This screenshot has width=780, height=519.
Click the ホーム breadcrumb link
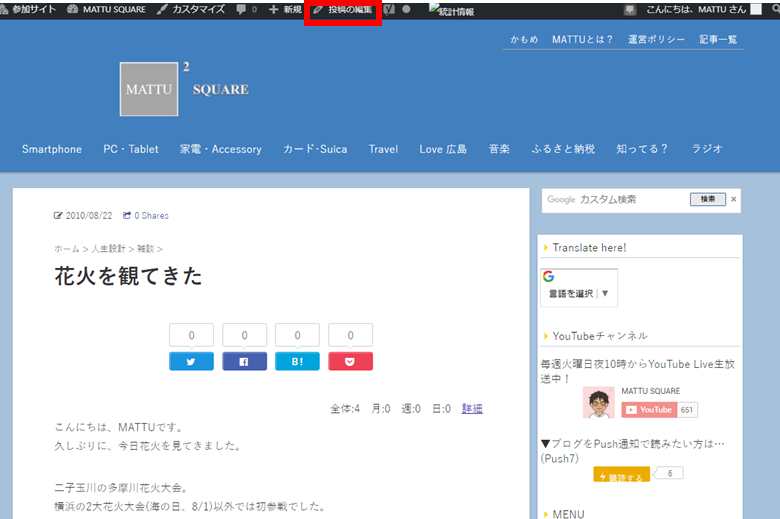point(67,249)
